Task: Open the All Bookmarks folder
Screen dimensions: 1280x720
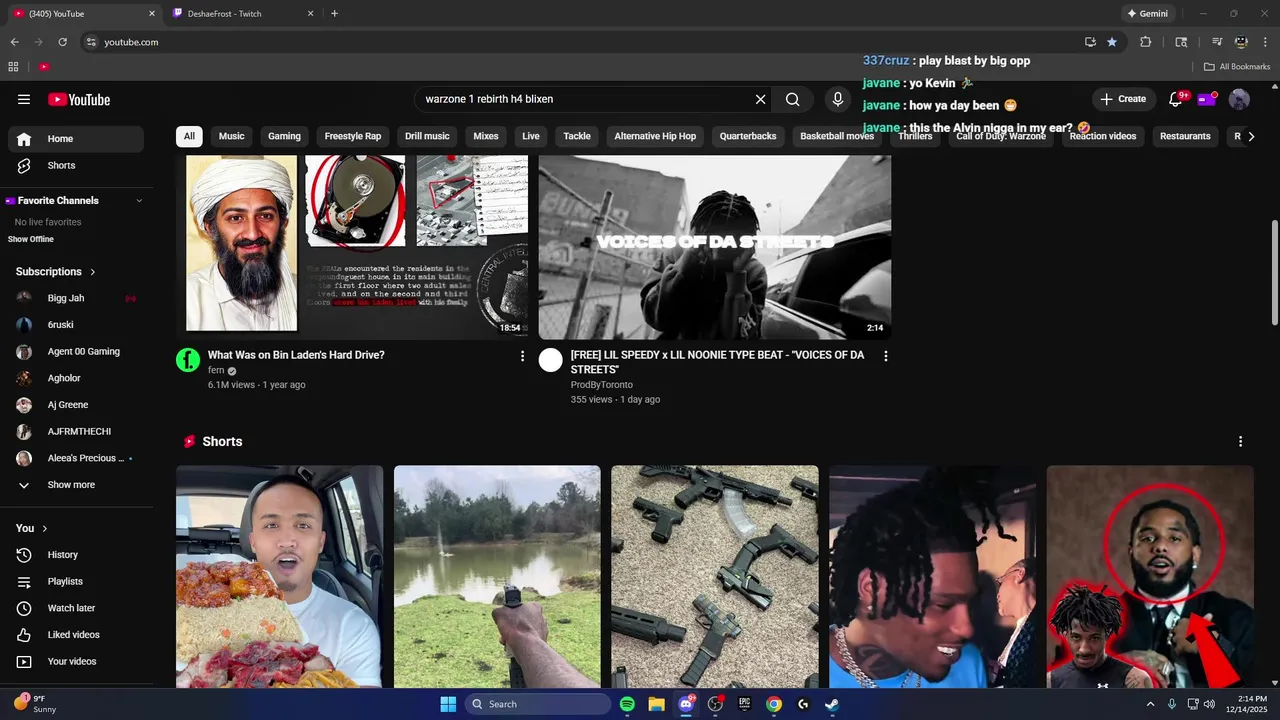Action: 1237,67
